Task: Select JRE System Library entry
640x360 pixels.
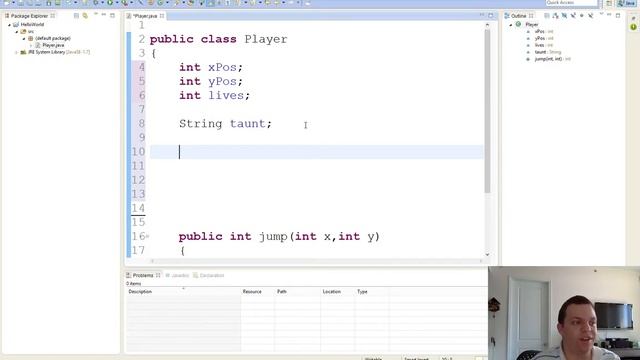Action: pos(58,52)
